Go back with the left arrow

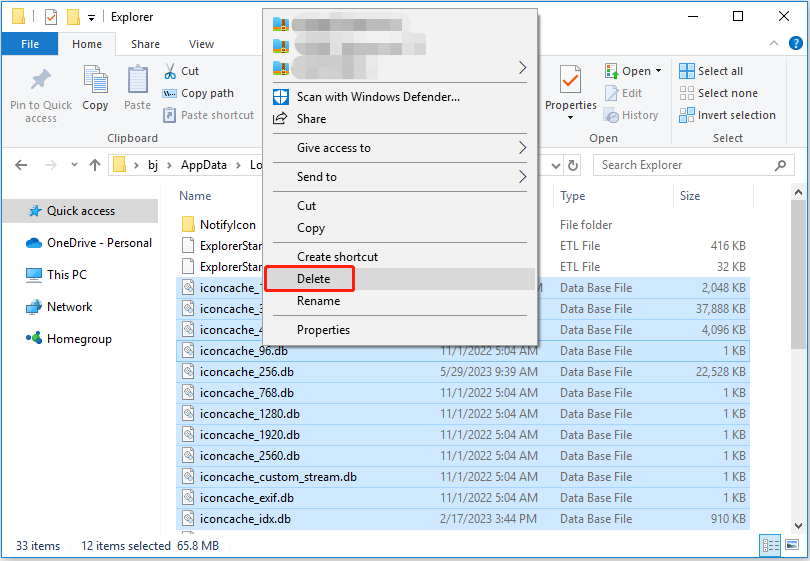[x=21, y=165]
